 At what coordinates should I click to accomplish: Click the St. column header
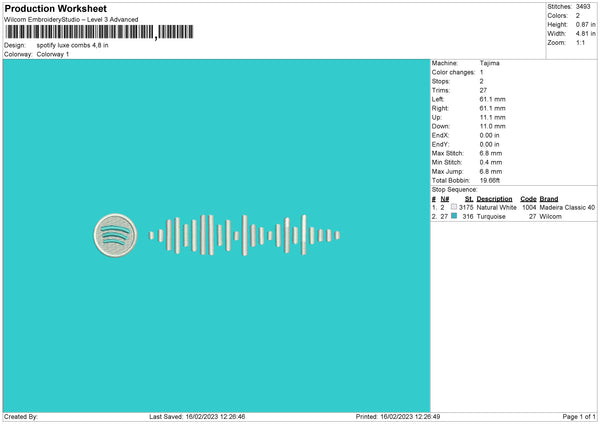[469, 199]
